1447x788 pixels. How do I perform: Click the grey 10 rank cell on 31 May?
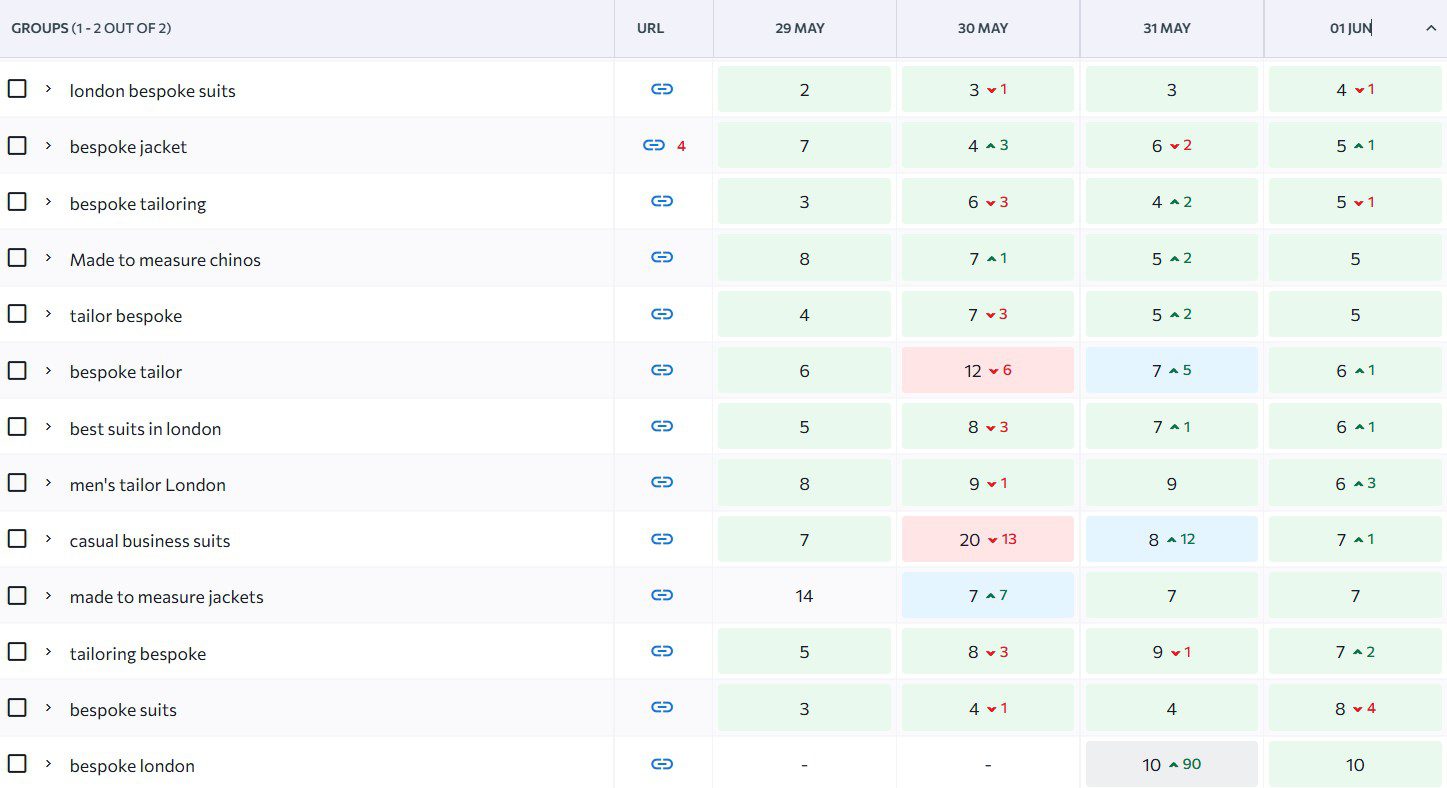pos(1171,764)
